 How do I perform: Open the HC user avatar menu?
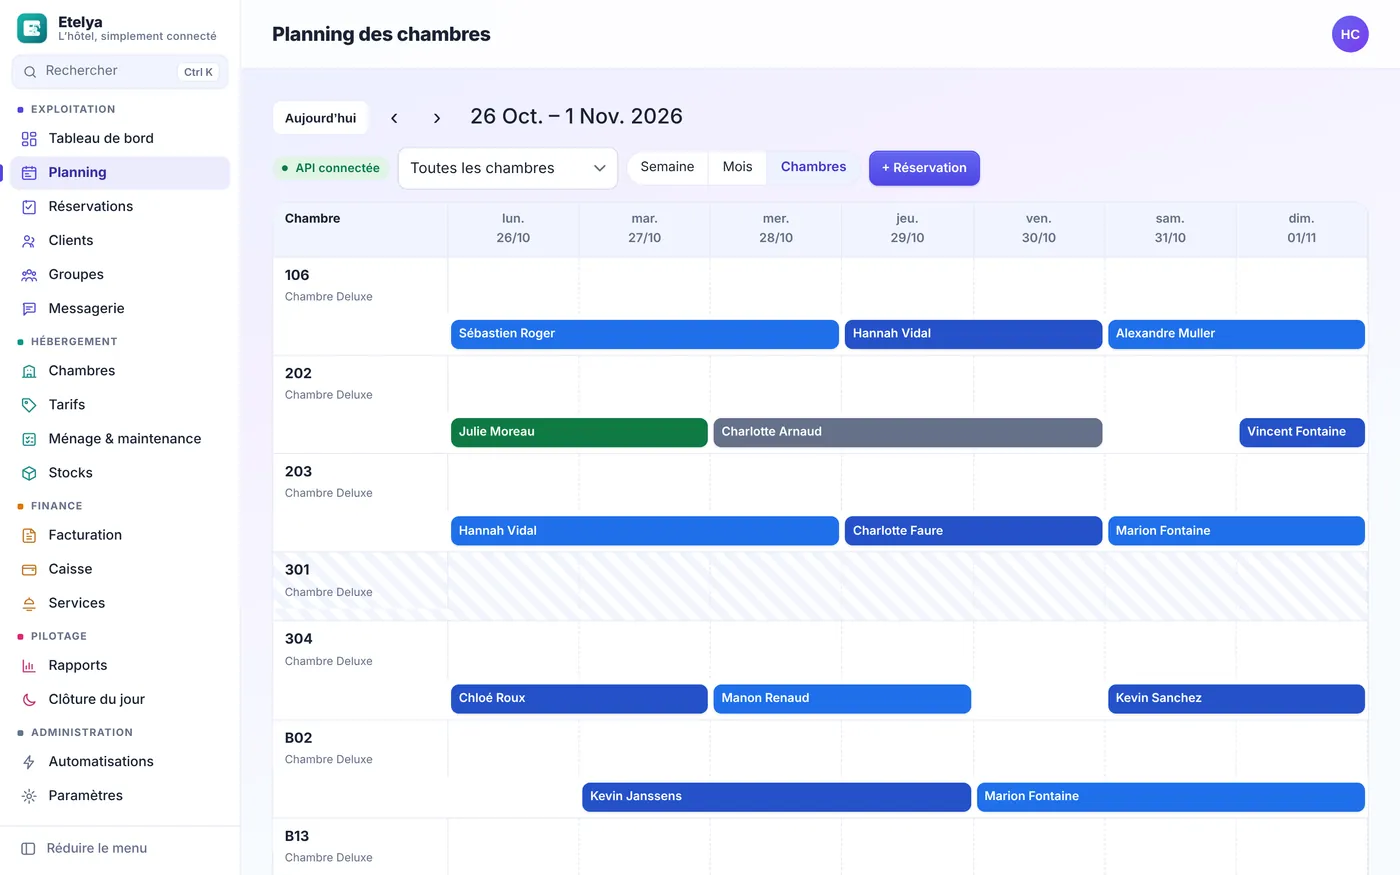click(x=1350, y=34)
